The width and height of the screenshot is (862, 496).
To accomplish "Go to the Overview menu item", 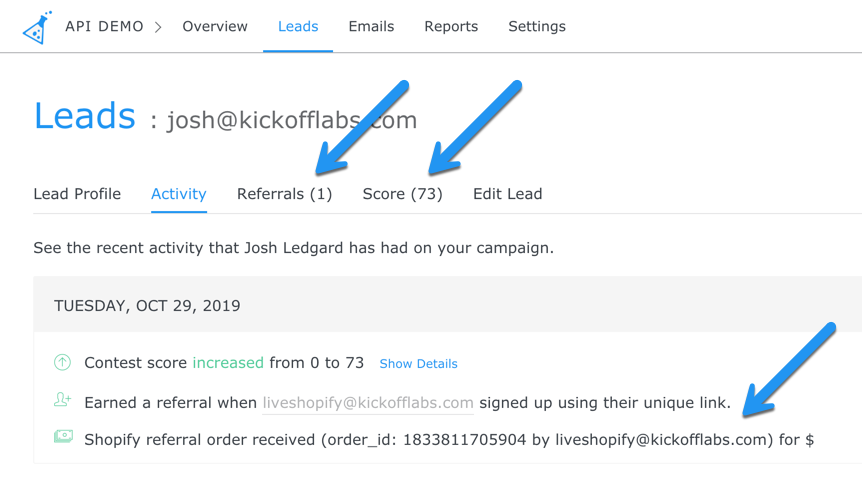I will coord(215,27).
